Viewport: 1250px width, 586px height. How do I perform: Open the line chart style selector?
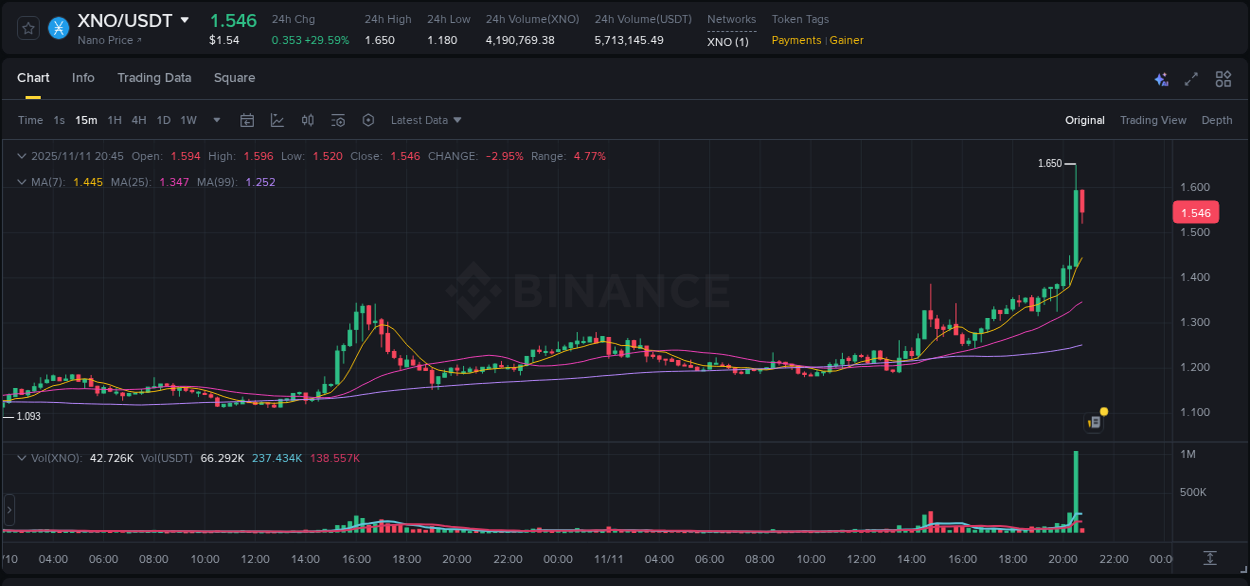pos(277,119)
